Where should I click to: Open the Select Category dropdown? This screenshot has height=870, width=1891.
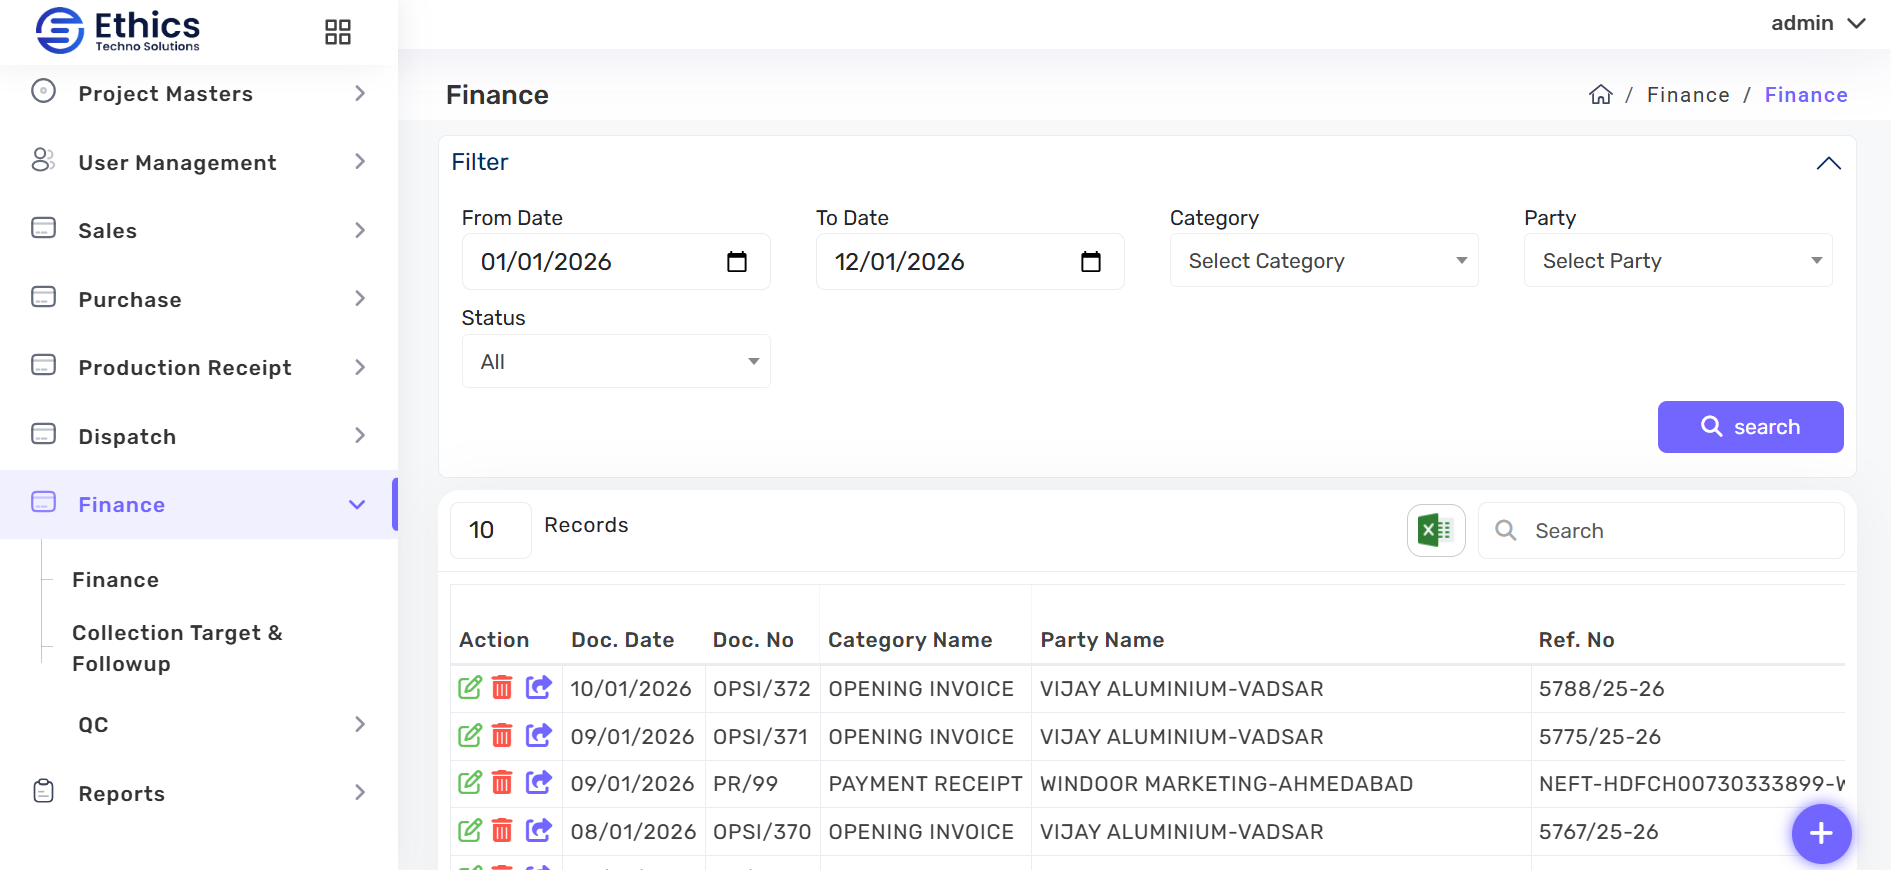[1323, 261]
